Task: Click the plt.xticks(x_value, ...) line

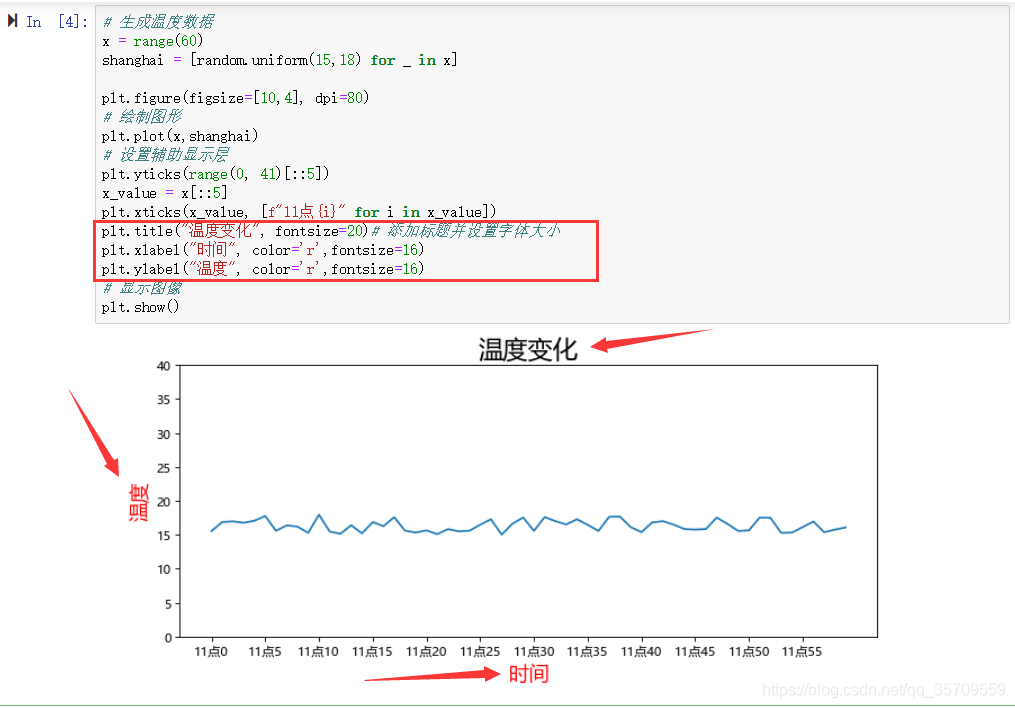Action: click(x=299, y=212)
